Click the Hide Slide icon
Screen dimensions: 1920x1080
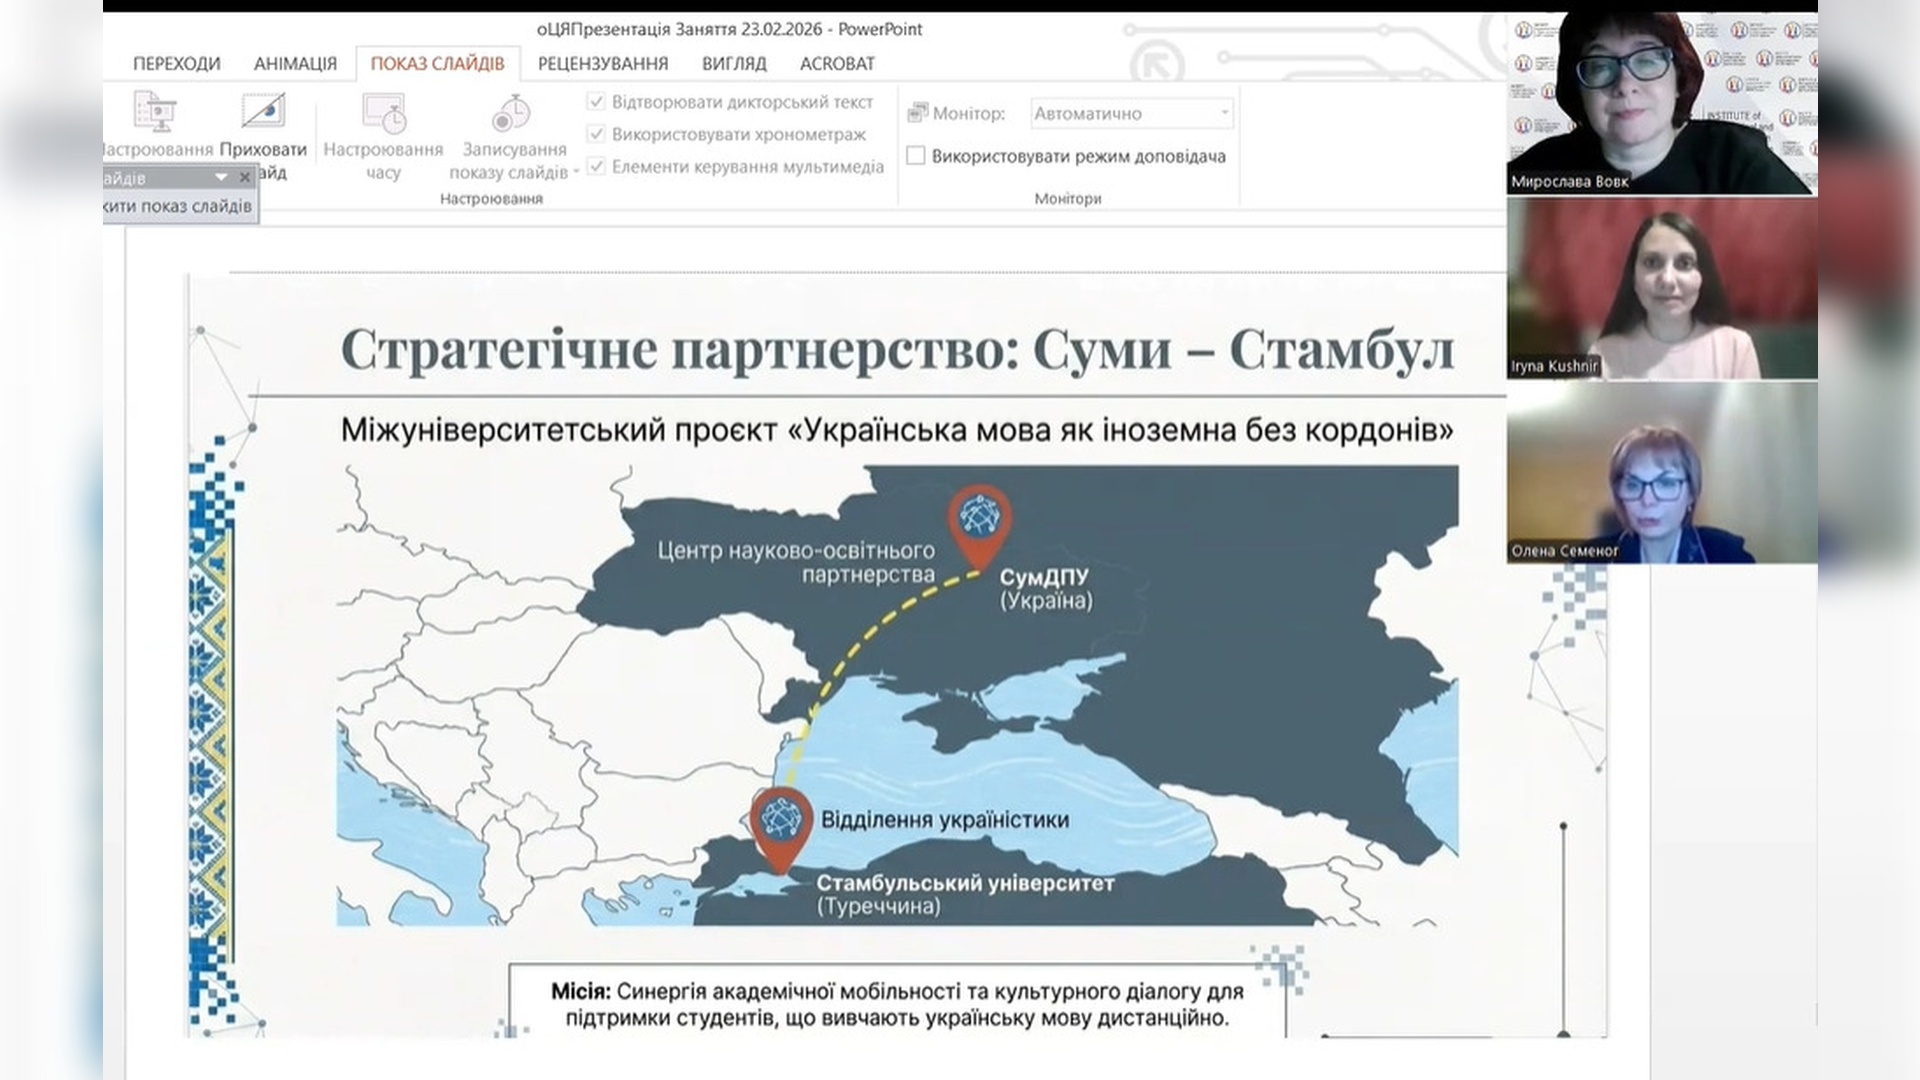[x=263, y=111]
